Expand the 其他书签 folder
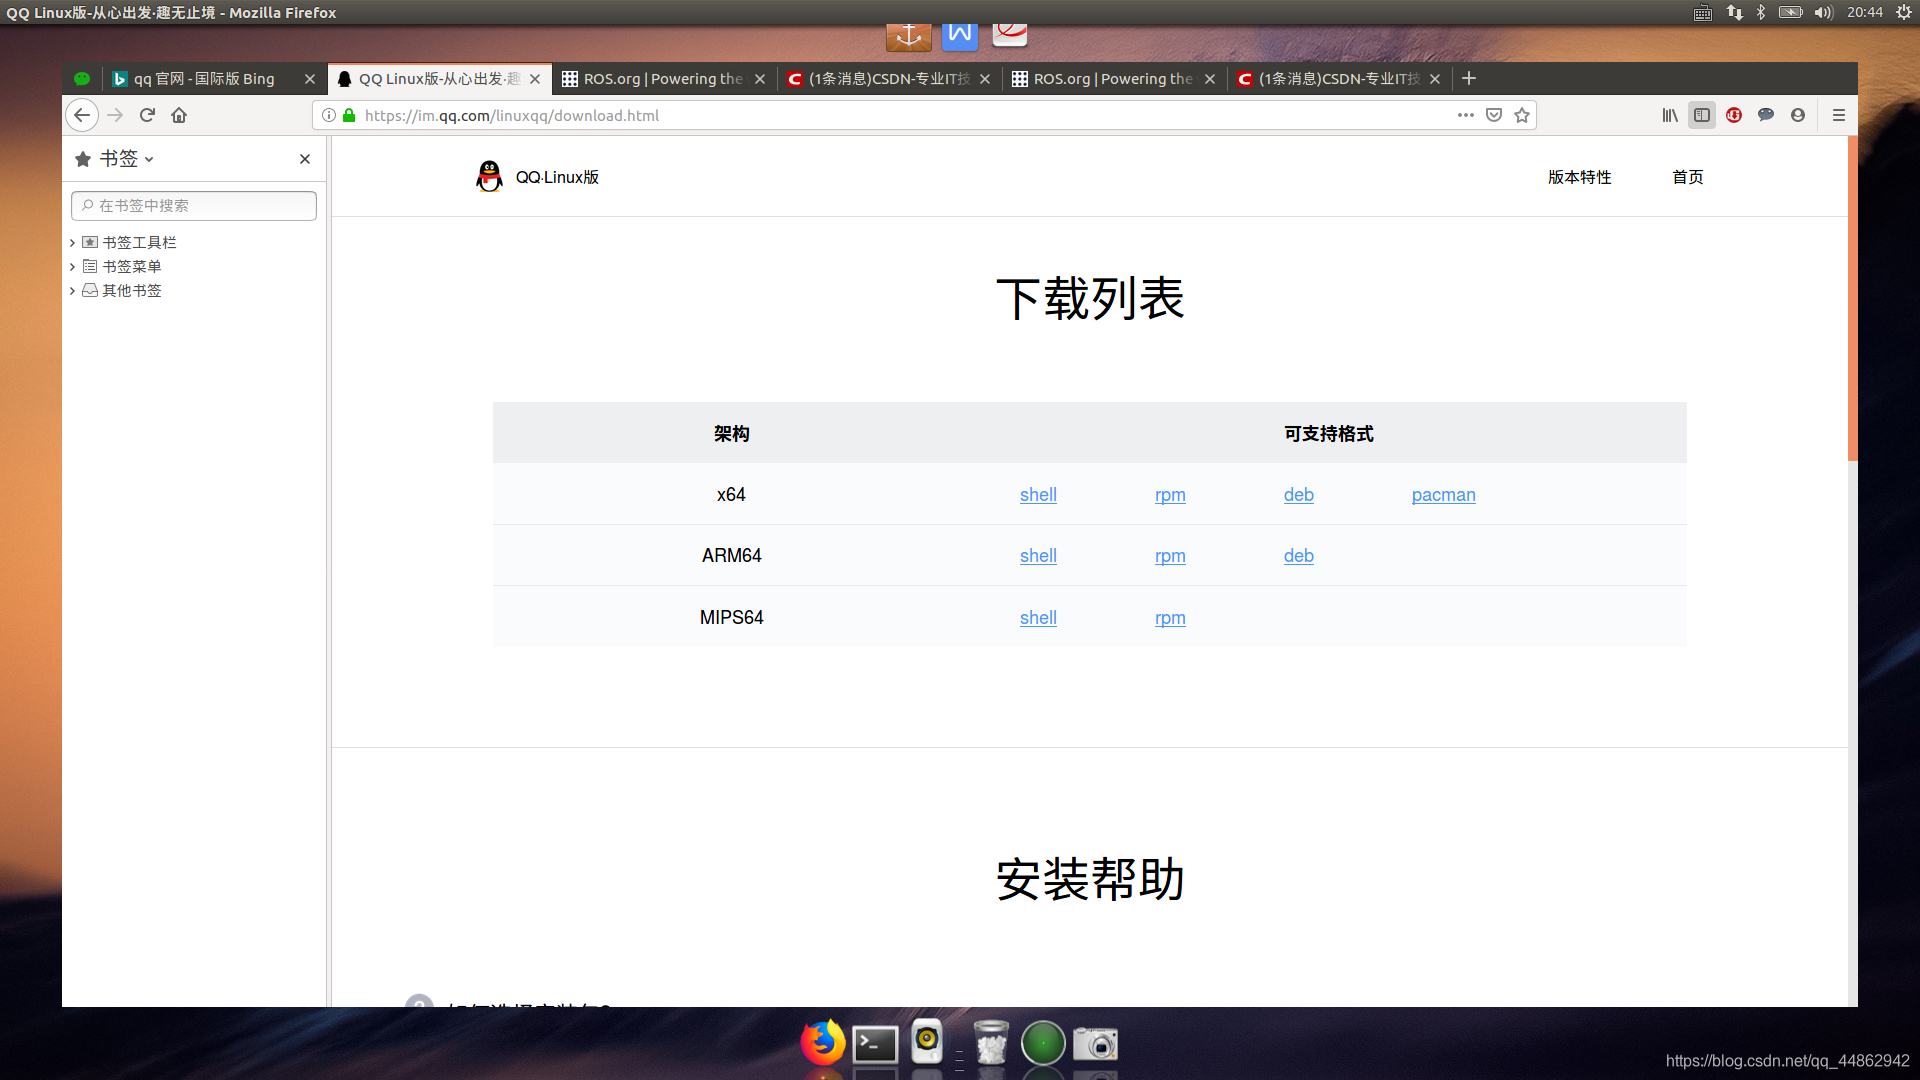This screenshot has width=1920, height=1080. tap(73, 291)
